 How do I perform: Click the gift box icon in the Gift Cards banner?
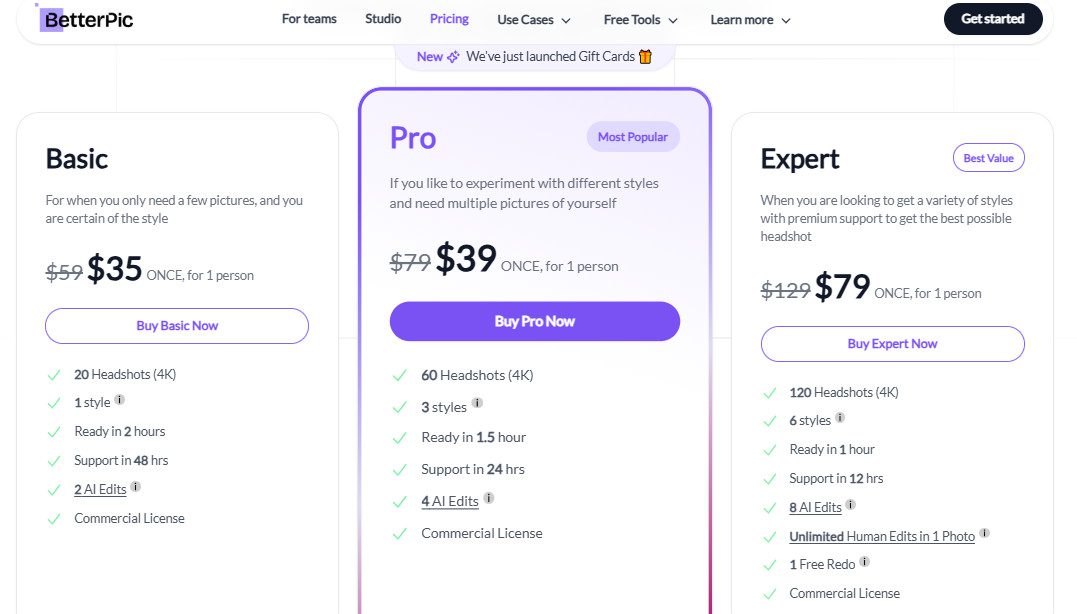(x=646, y=57)
